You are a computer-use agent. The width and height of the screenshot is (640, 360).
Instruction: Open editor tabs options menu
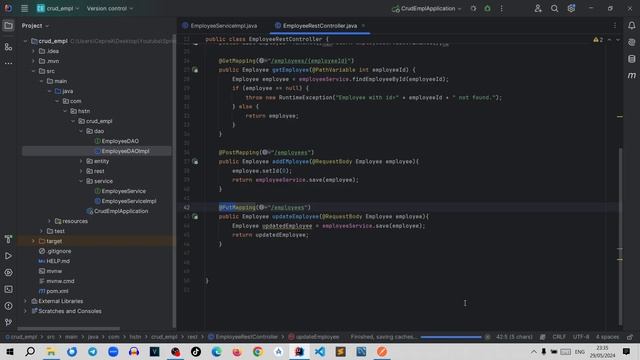[x=615, y=26]
